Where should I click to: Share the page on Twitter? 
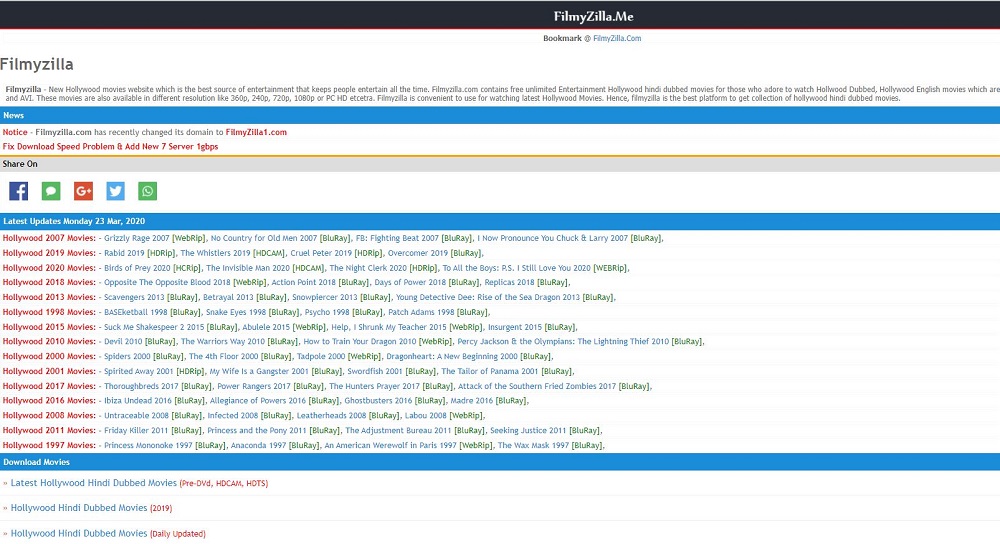pyautogui.click(x=115, y=191)
